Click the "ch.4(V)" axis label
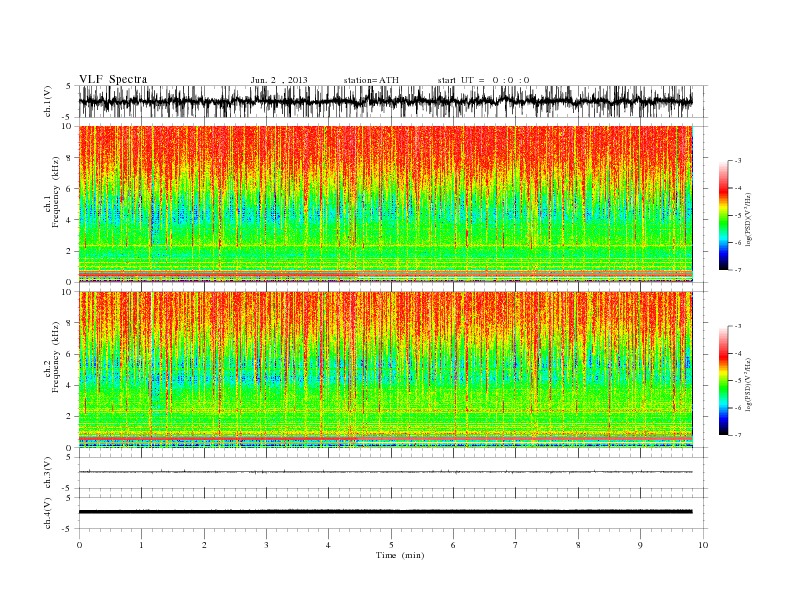This screenshot has width=792, height=612. click(48, 513)
